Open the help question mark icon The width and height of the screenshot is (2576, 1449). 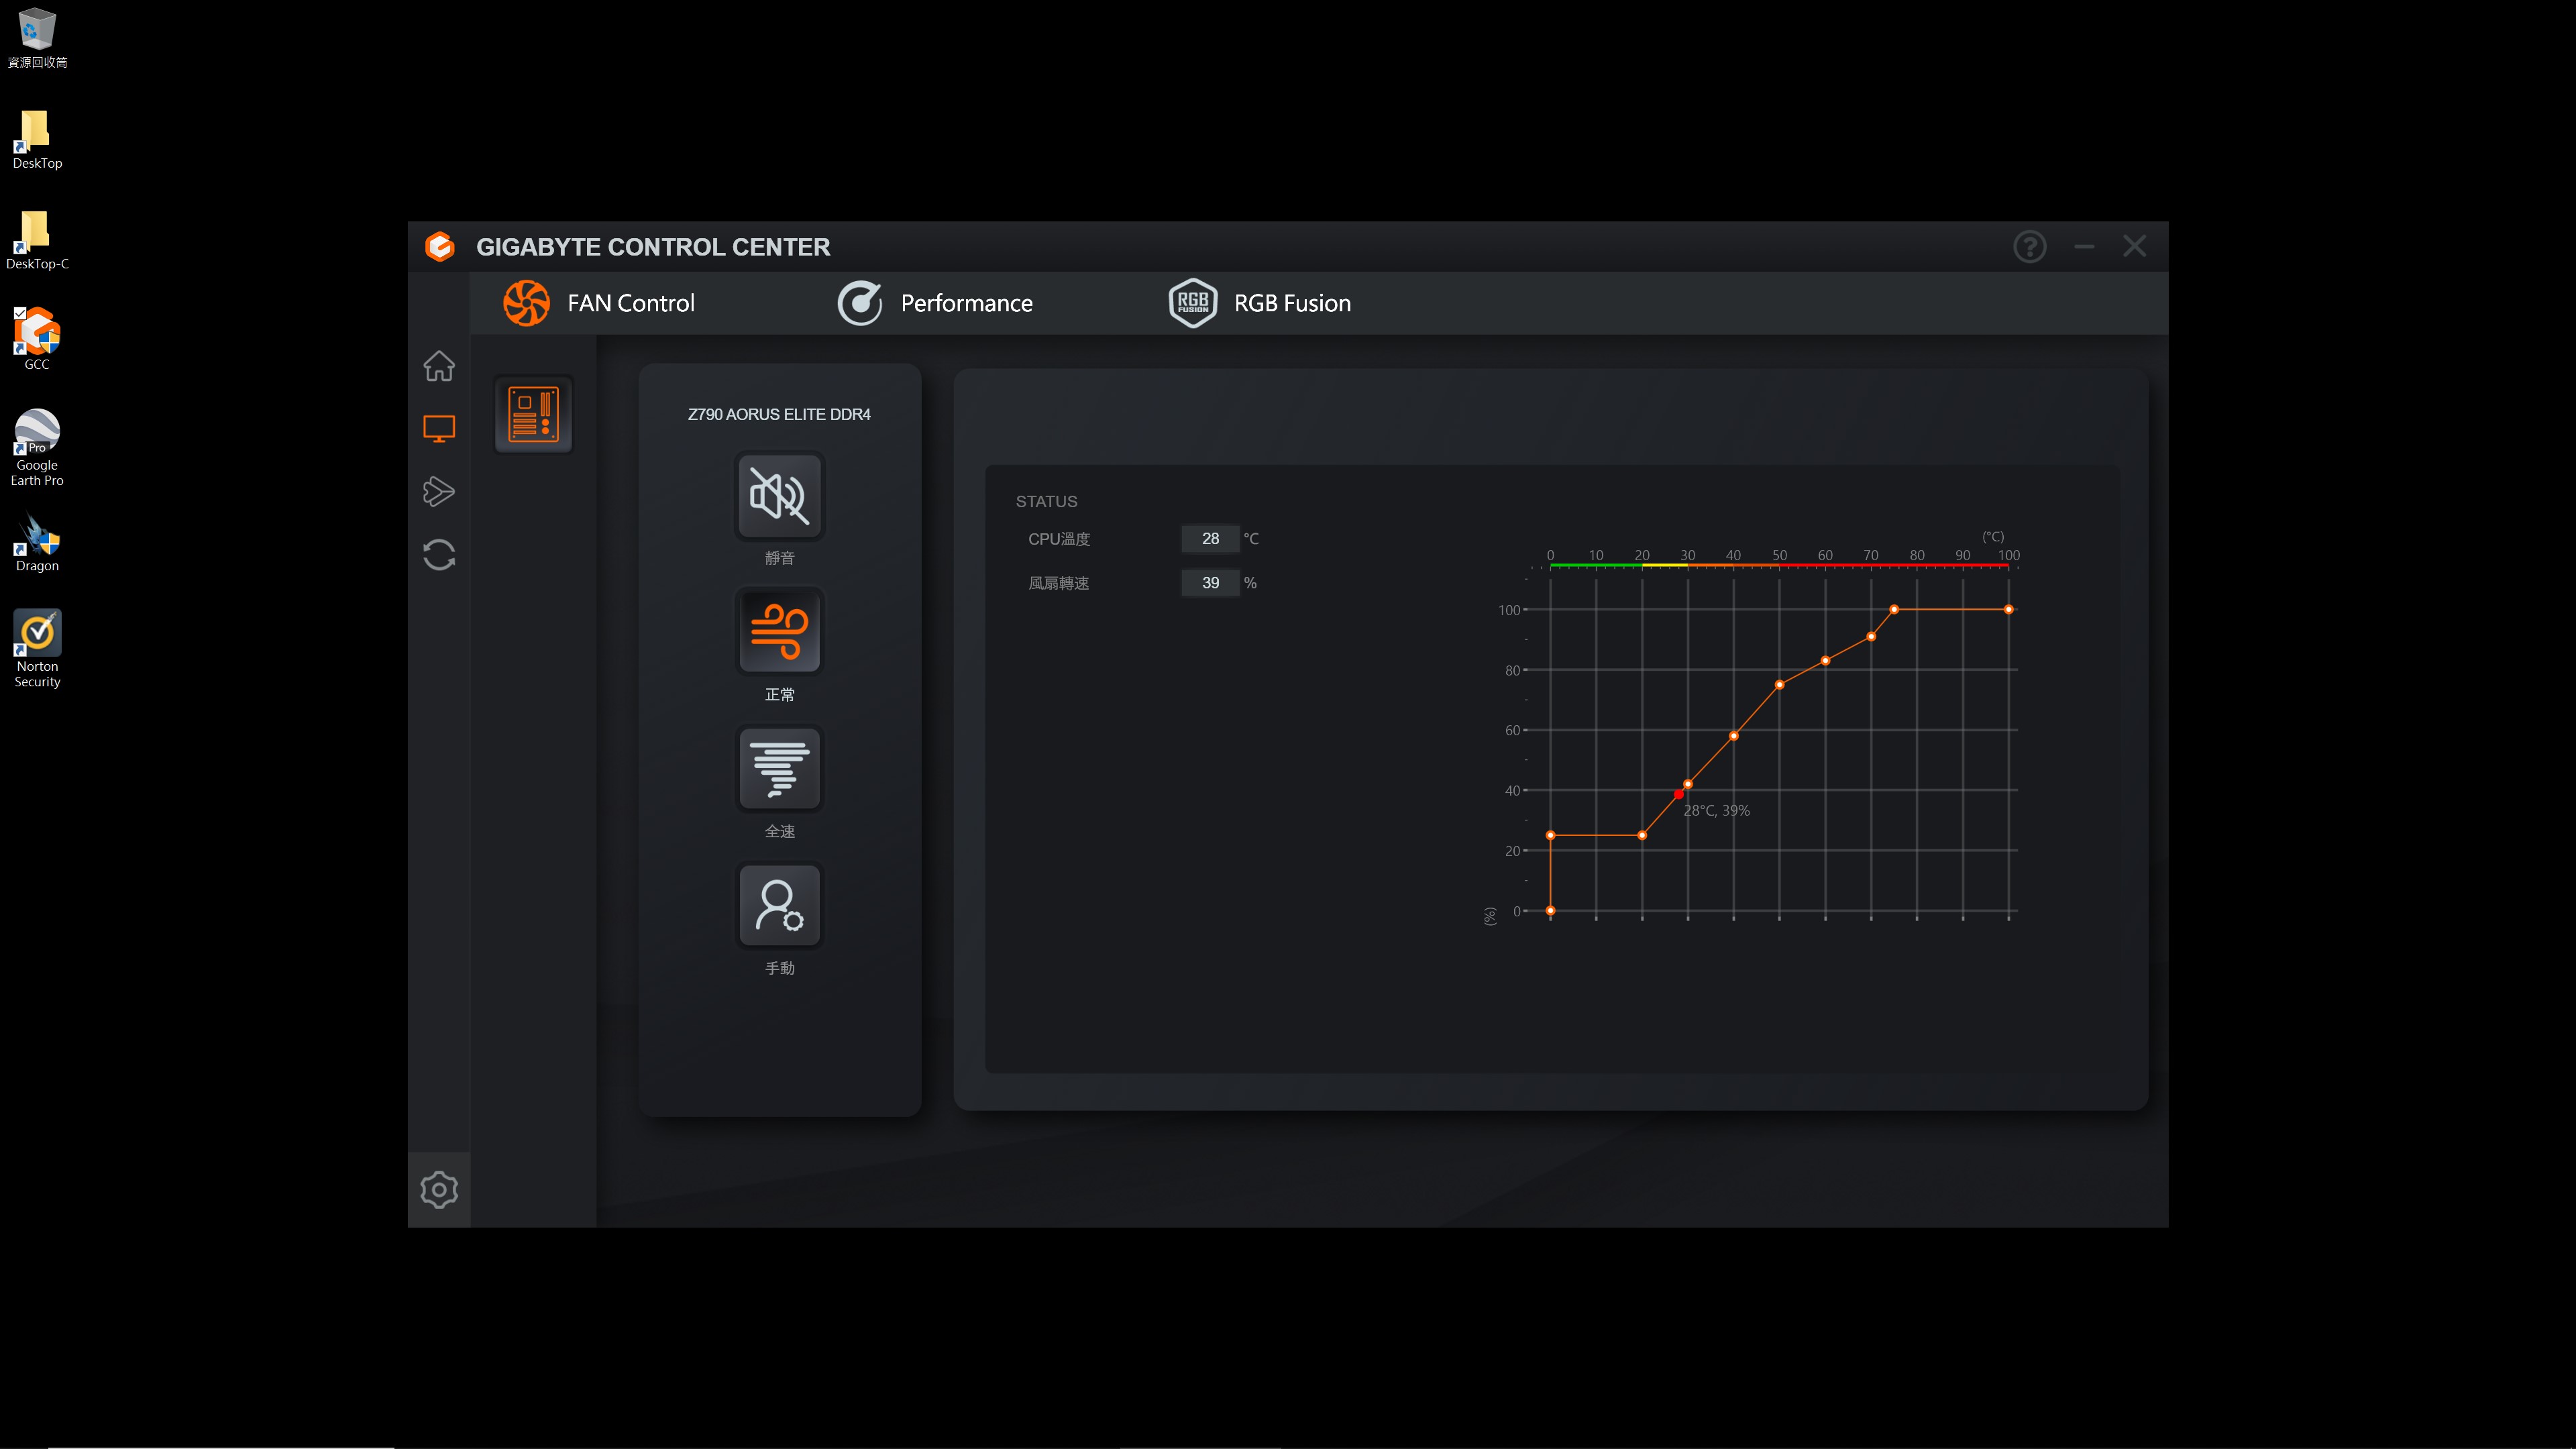pos(2030,246)
